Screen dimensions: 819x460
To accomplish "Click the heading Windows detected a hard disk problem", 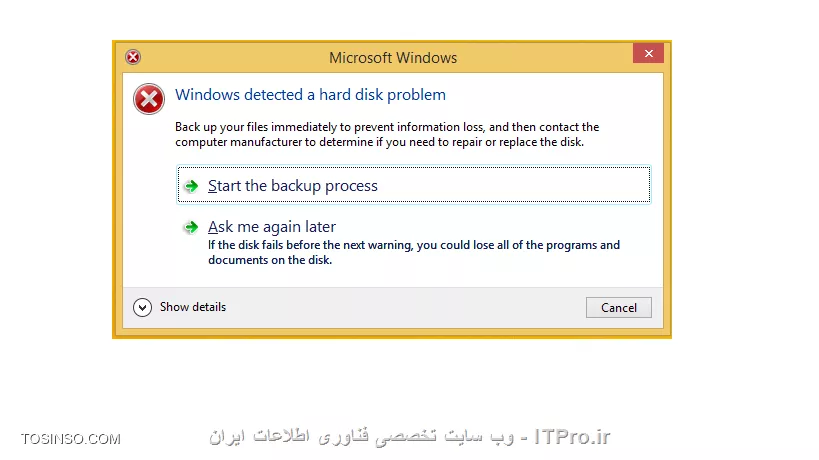I will pyautogui.click(x=310, y=95).
